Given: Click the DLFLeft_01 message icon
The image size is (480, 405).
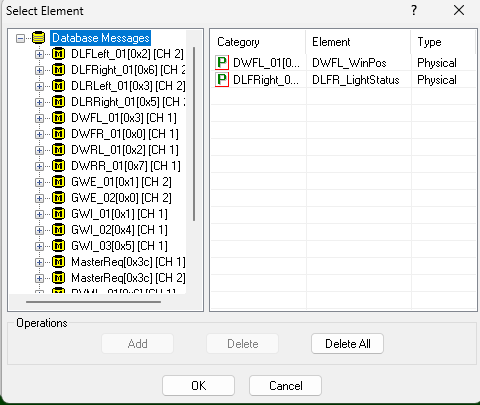Looking at the screenshot, I should 59,54.
